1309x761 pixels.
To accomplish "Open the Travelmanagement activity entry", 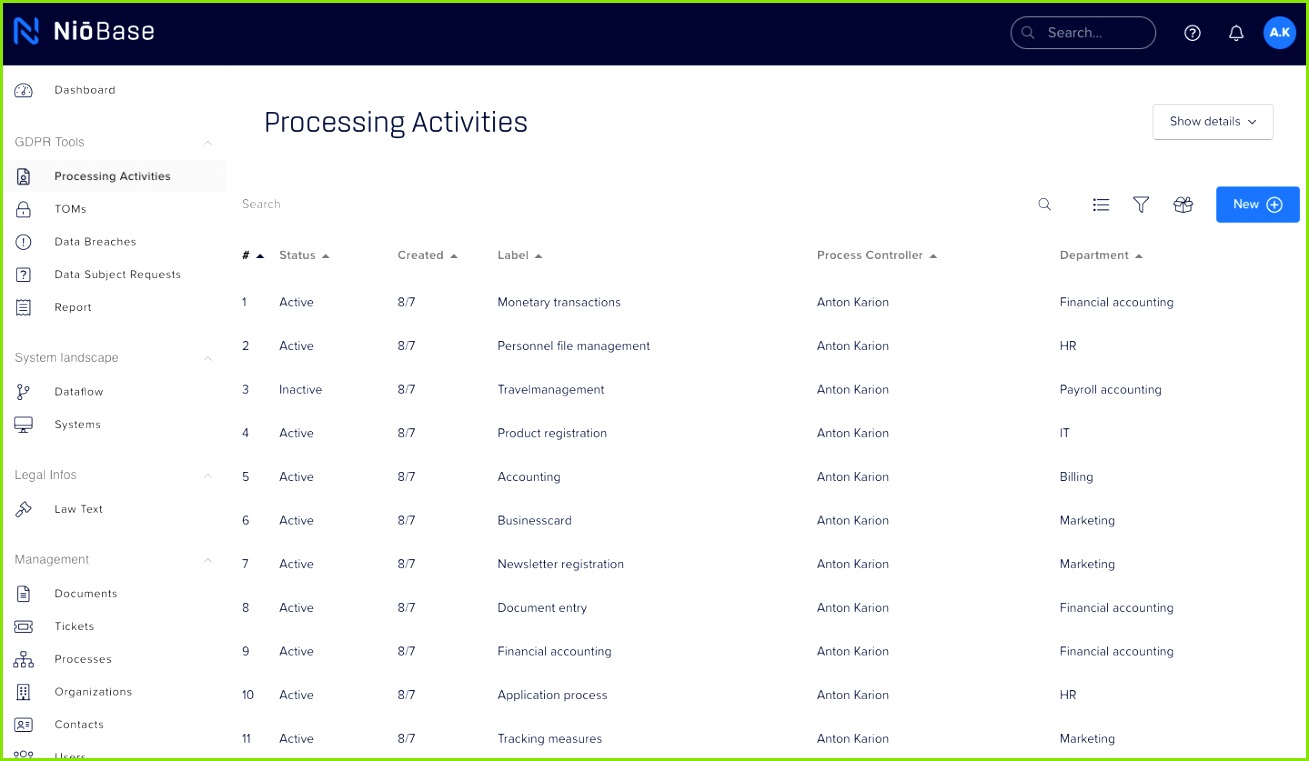I will (549, 389).
